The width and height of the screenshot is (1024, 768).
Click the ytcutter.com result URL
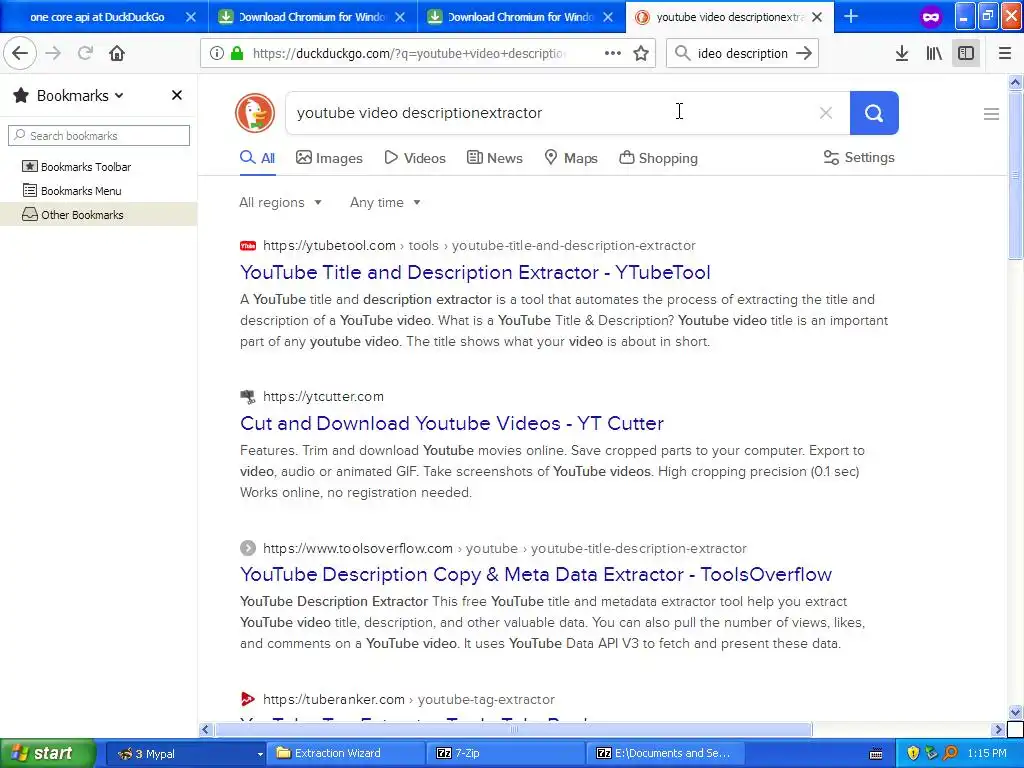(x=323, y=396)
